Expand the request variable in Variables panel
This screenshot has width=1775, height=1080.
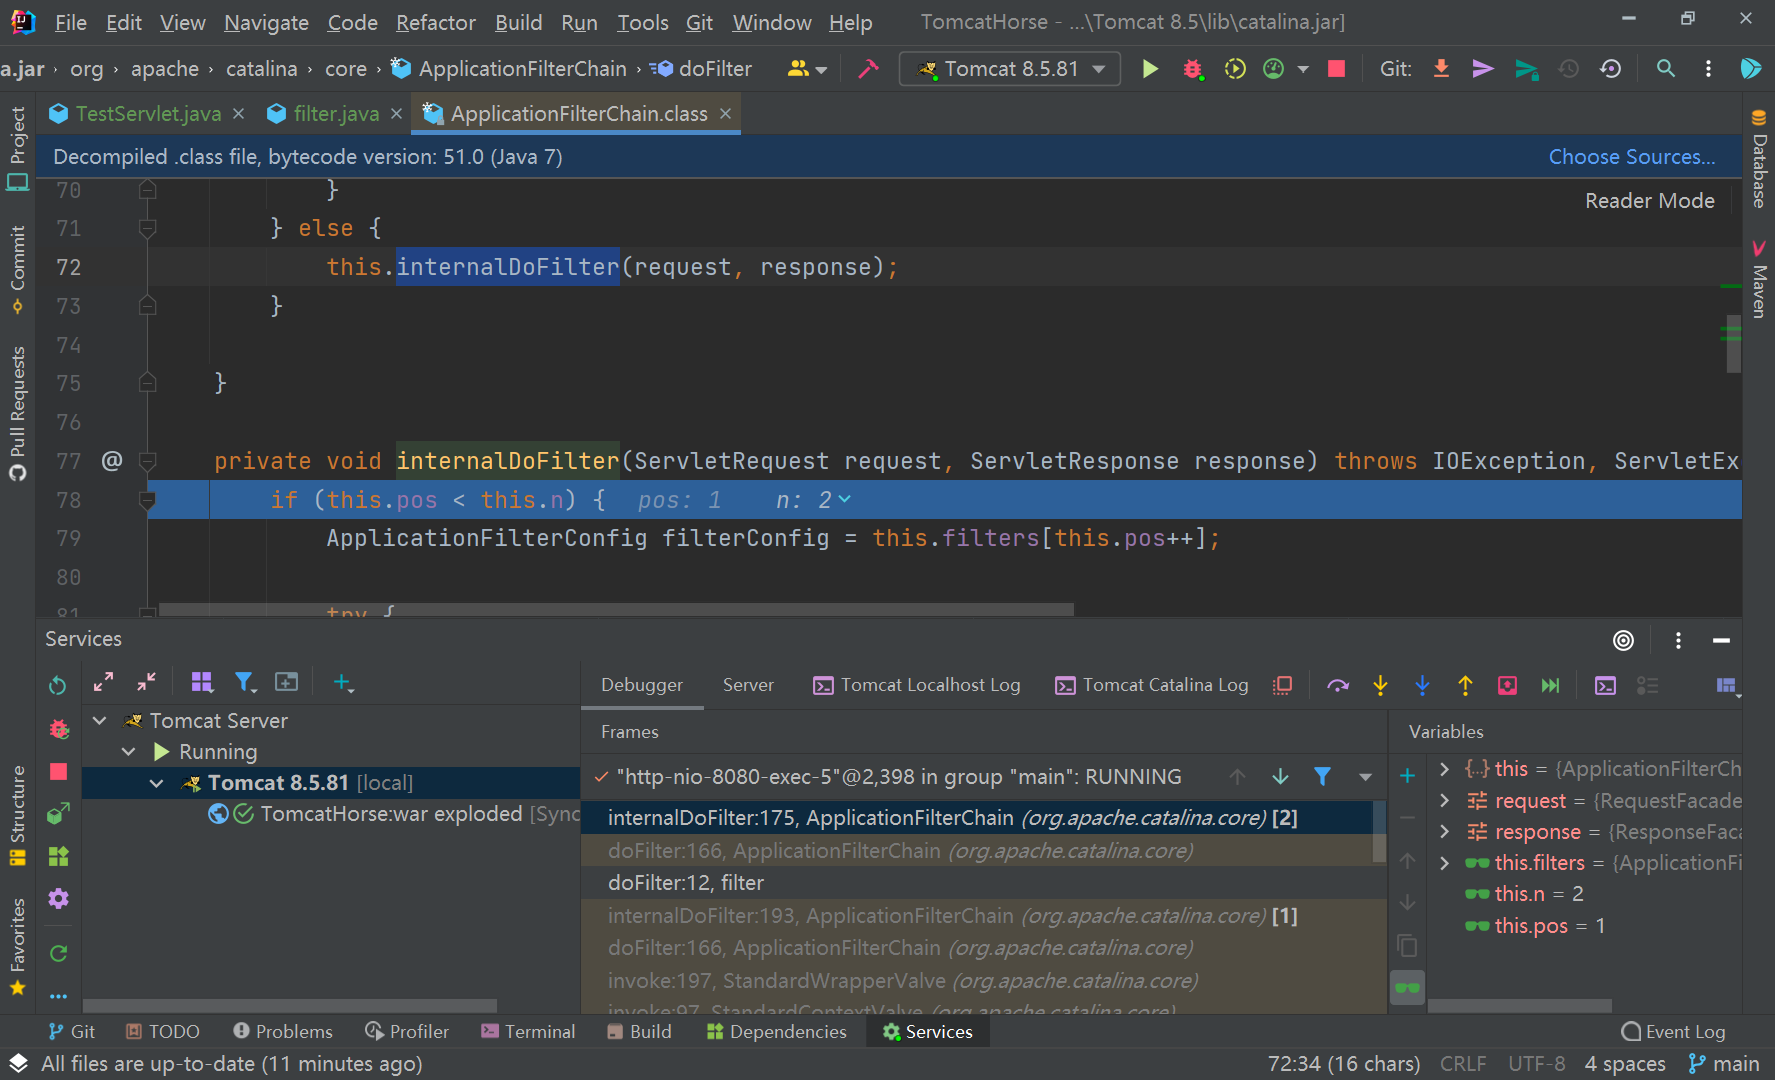(x=1443, y=800)
